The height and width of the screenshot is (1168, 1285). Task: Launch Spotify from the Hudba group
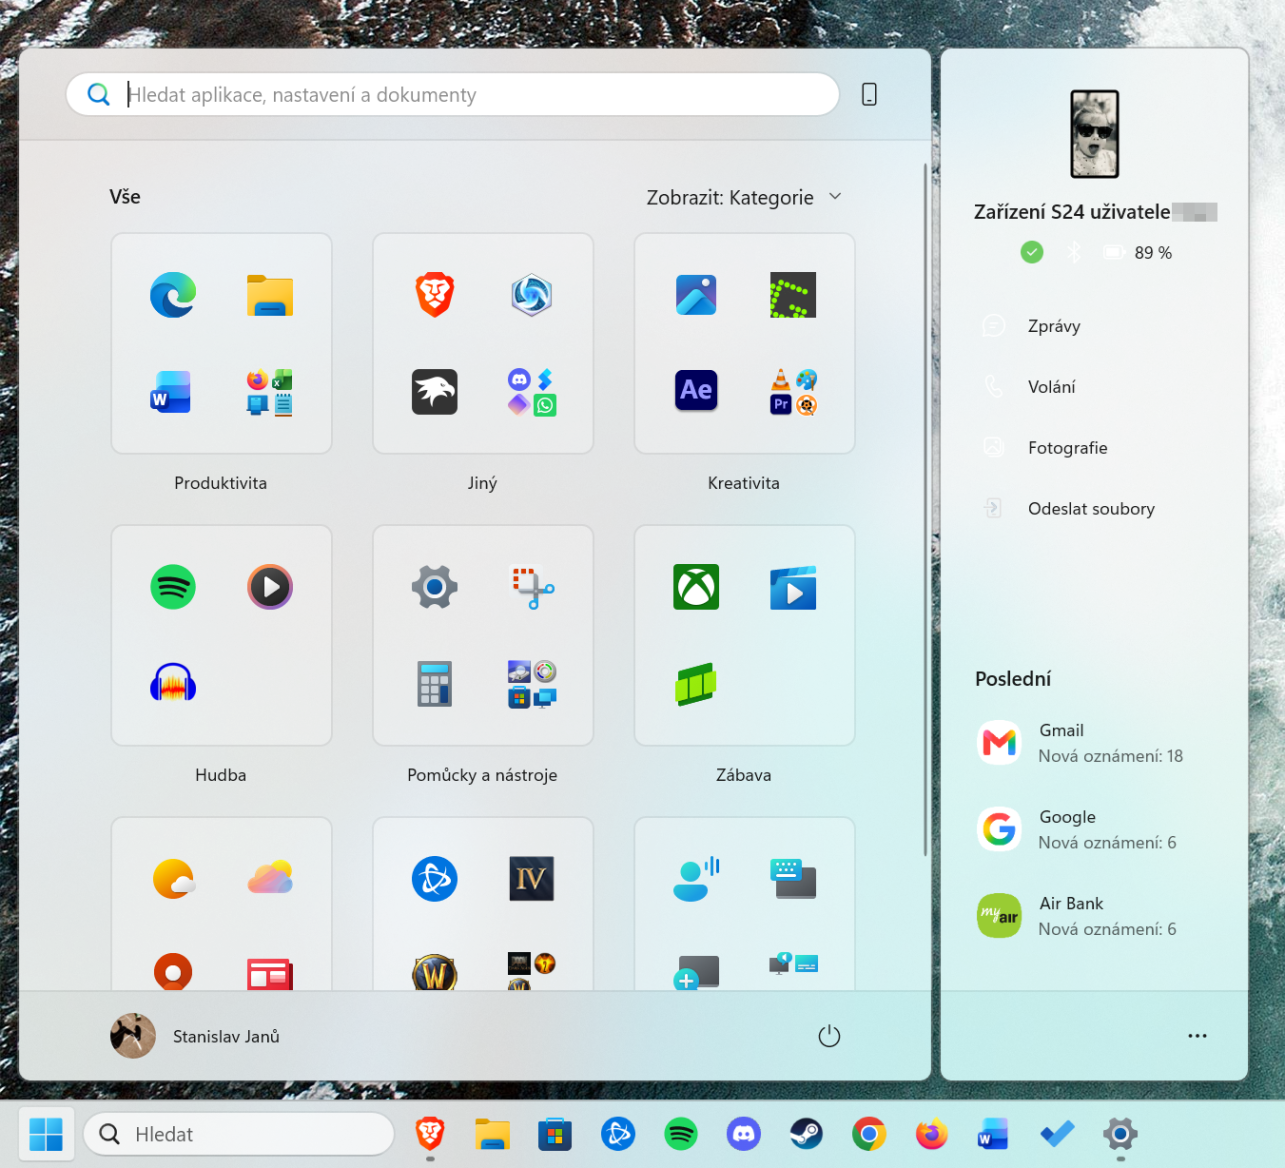click(x=173, y=587)
